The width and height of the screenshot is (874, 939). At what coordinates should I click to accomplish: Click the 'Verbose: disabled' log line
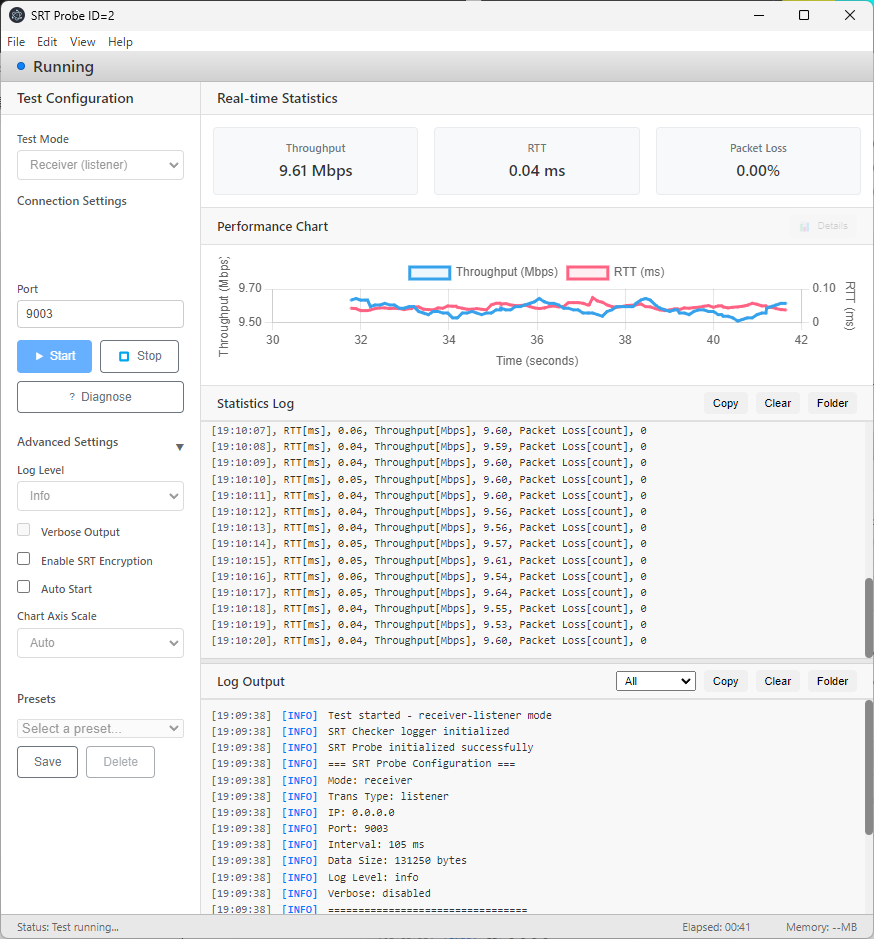321,893
